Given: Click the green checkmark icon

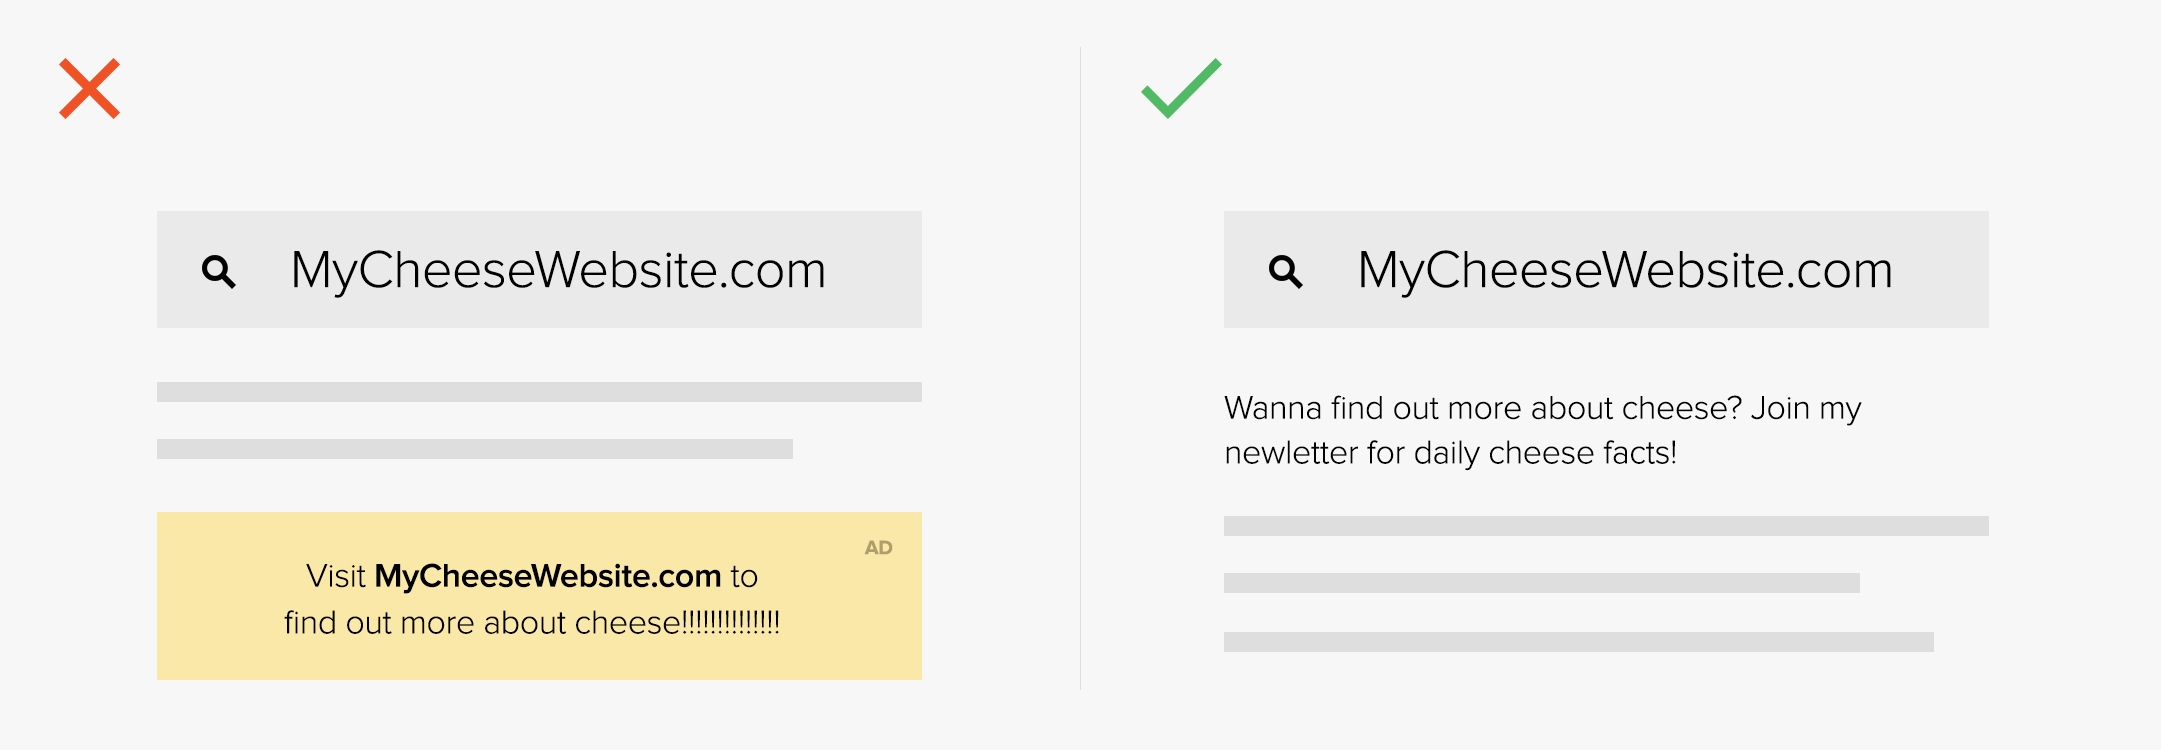Looking at the screenshot, I should tap(1181, 88).
